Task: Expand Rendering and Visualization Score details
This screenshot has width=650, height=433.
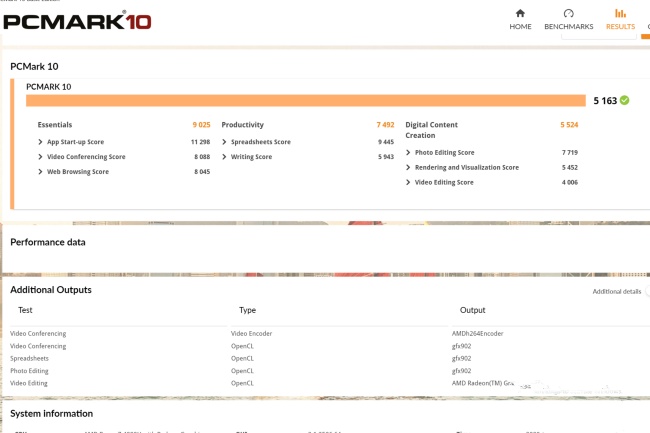Action: [408, 167]
